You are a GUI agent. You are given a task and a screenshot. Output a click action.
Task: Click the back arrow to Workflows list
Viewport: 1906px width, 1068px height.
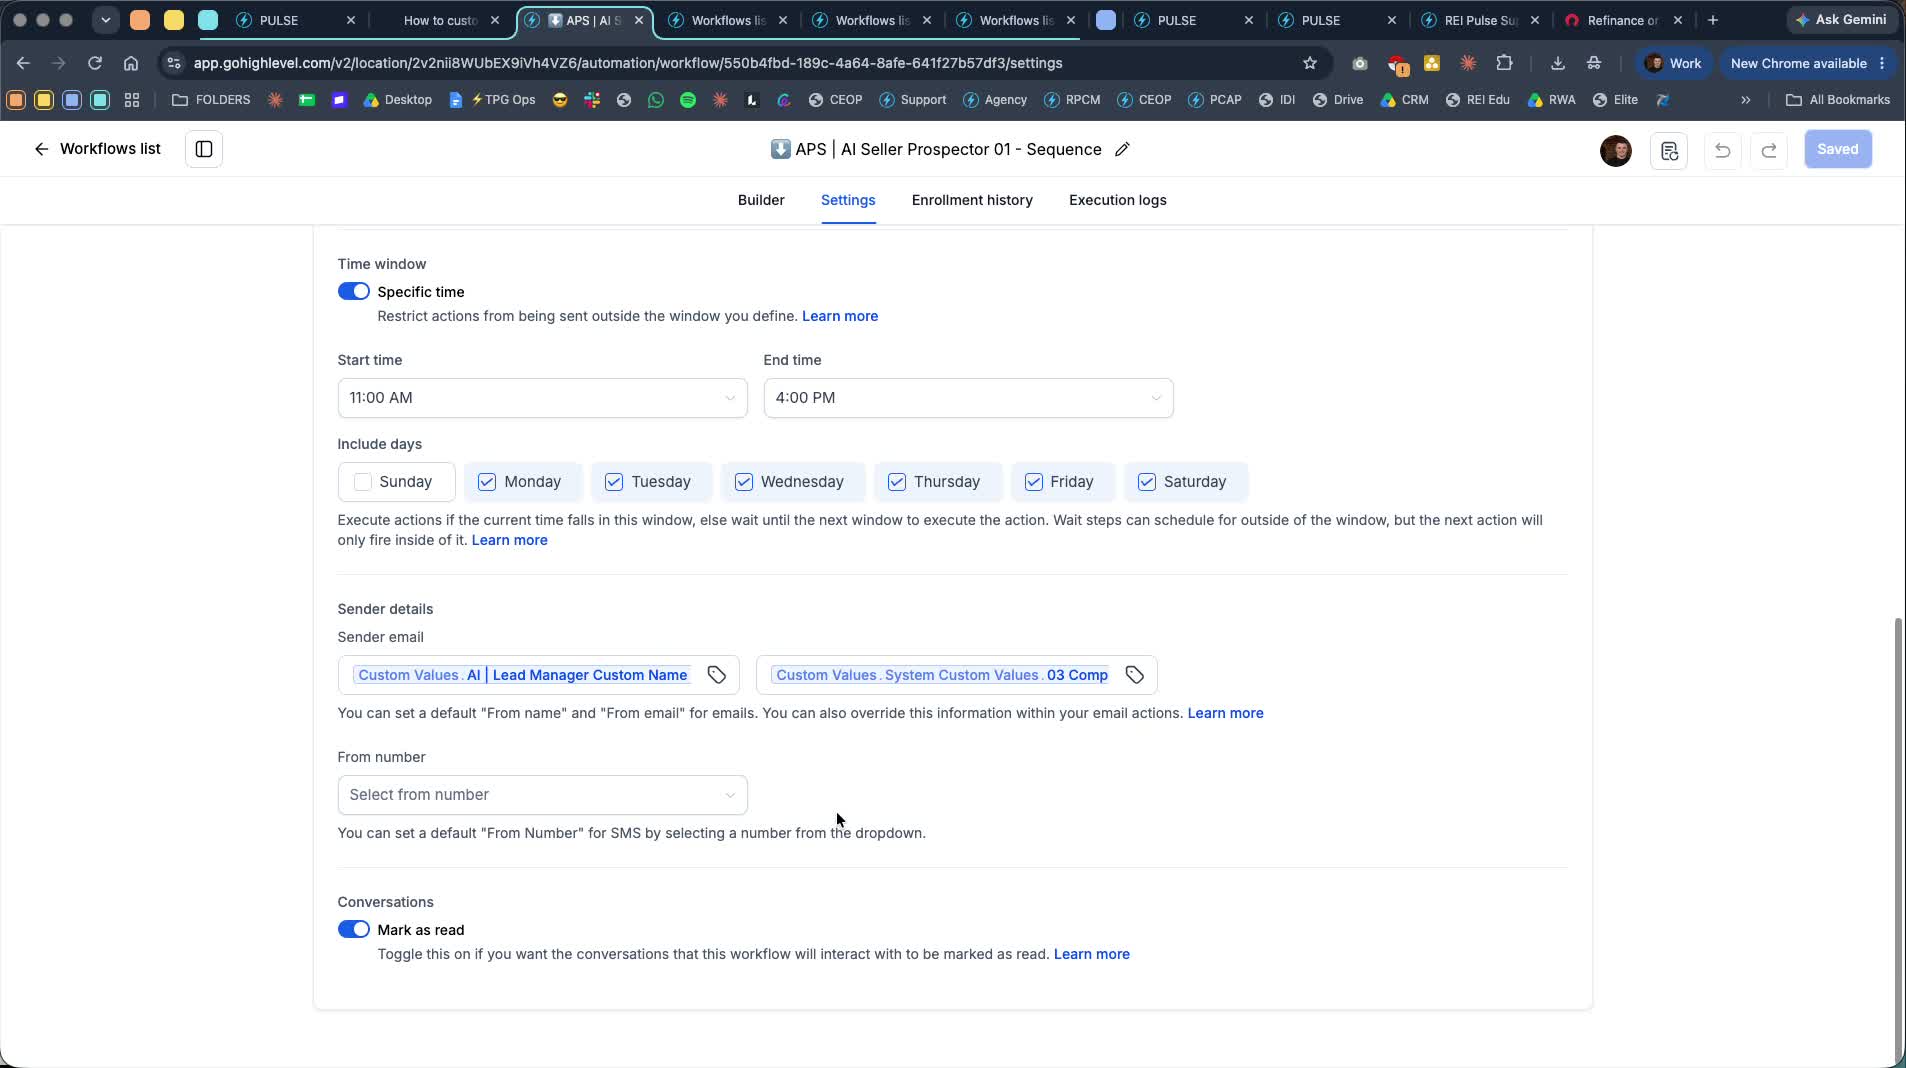(x=41, y=149)
